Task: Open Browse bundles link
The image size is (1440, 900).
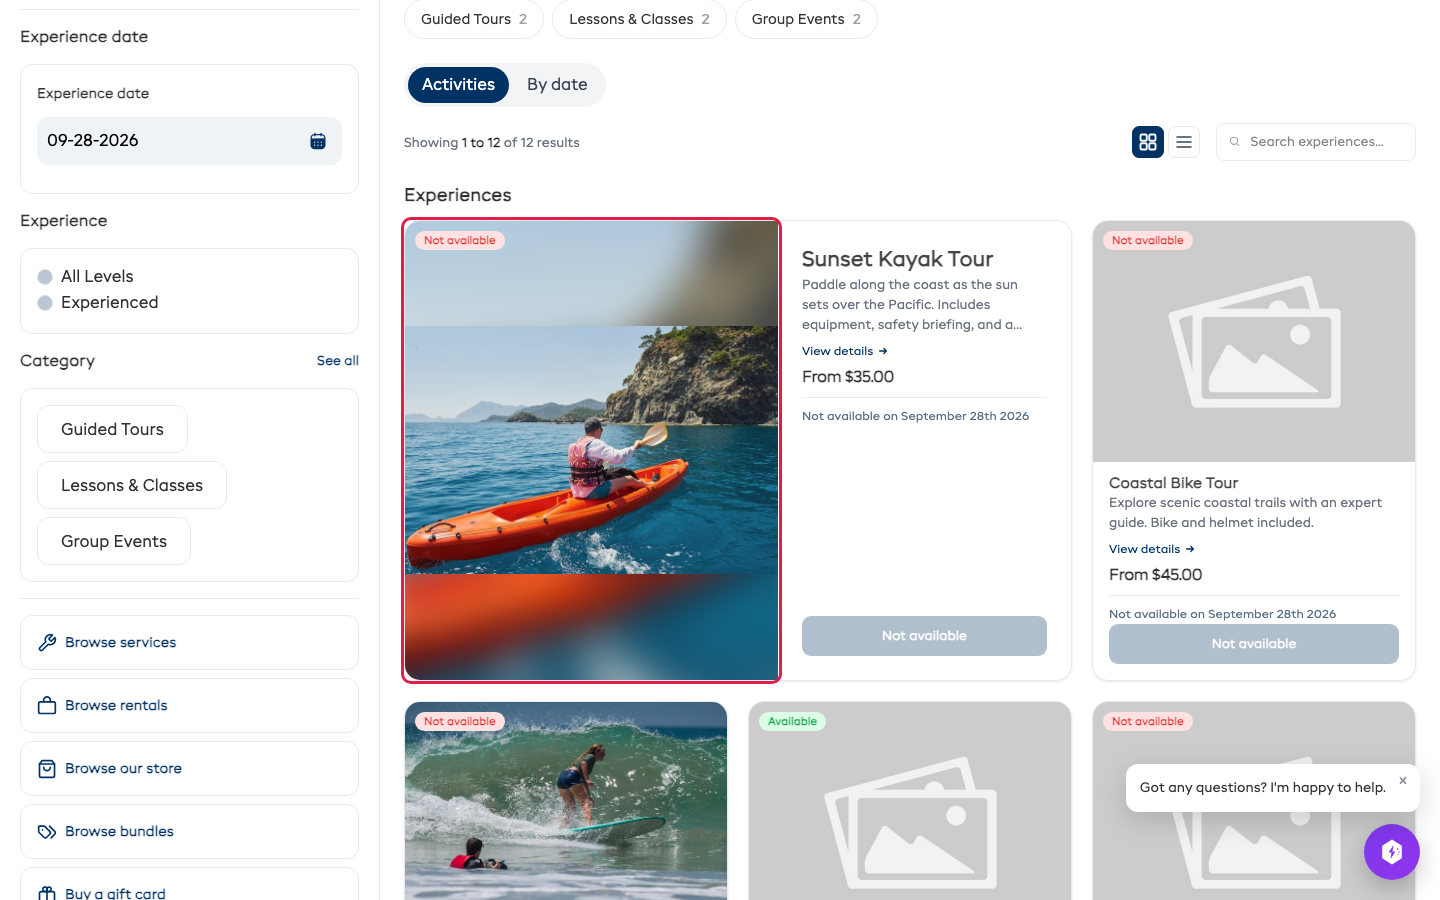Action: 189,831
